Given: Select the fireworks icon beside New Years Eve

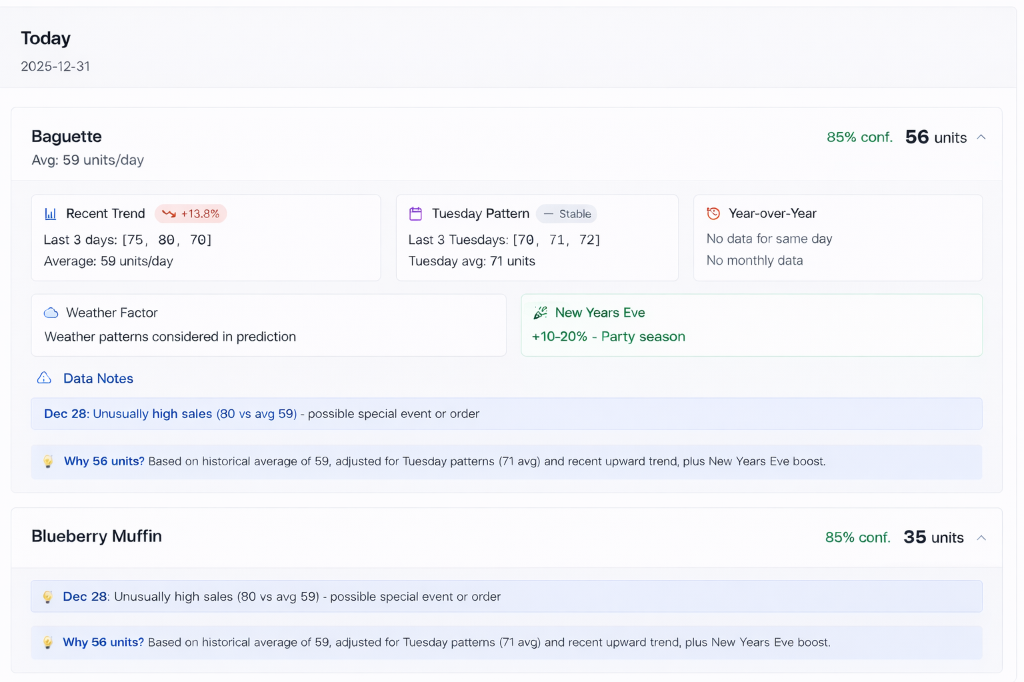Looking at the screenshot, I should [541, 312].
